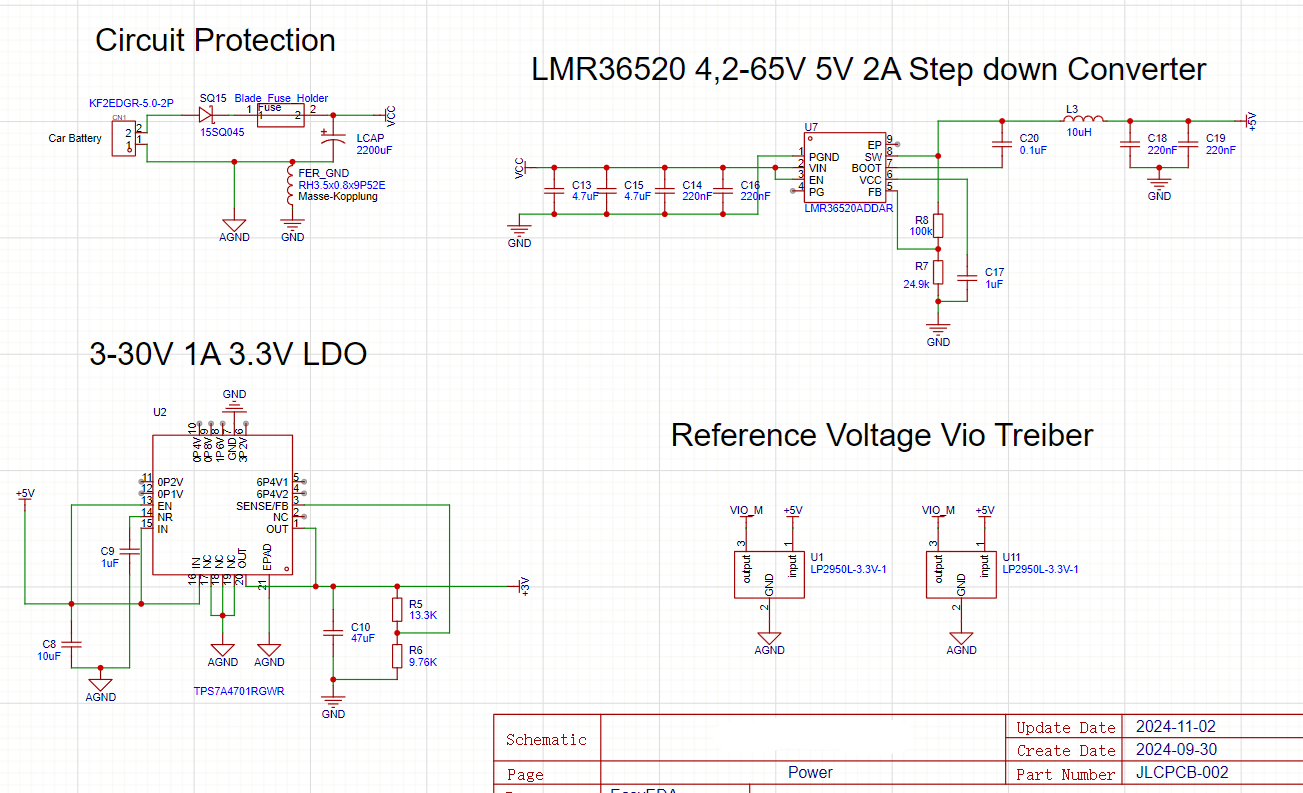Click the VIO_M net label above U1
Screen dimensions: 1303x793
point(746,510)
